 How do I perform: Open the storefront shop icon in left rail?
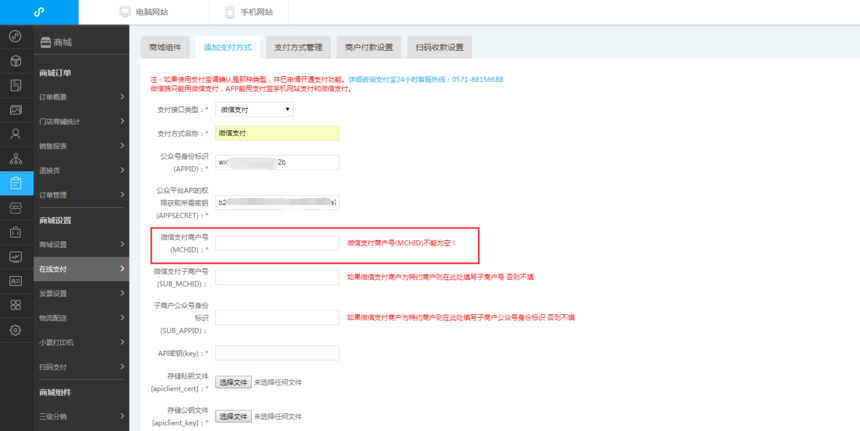[15, 208]
